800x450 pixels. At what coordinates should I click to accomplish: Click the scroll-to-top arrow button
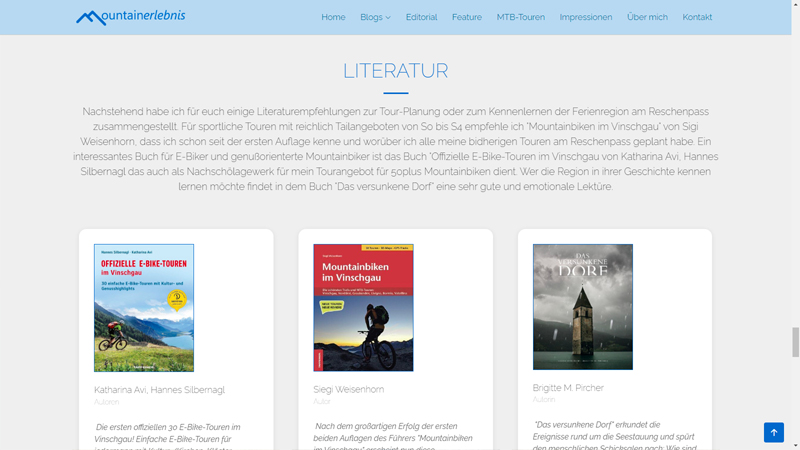point(773,432)
